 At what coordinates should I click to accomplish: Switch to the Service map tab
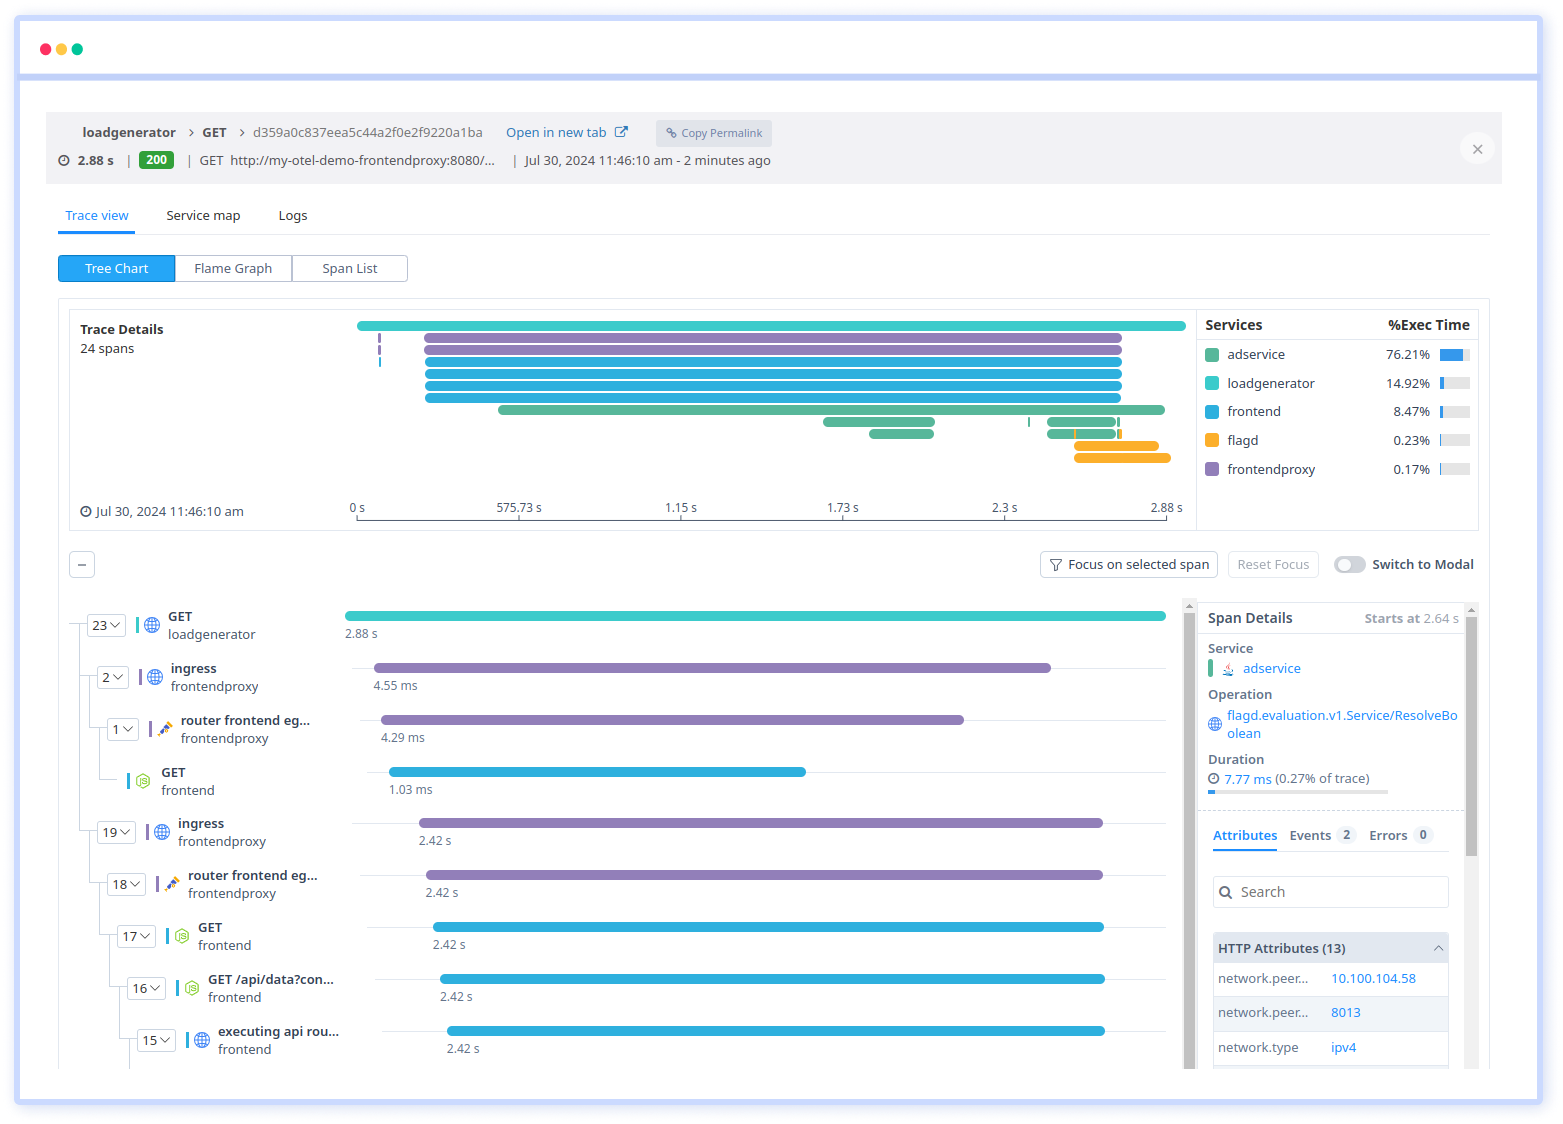(x=203, y=216)
